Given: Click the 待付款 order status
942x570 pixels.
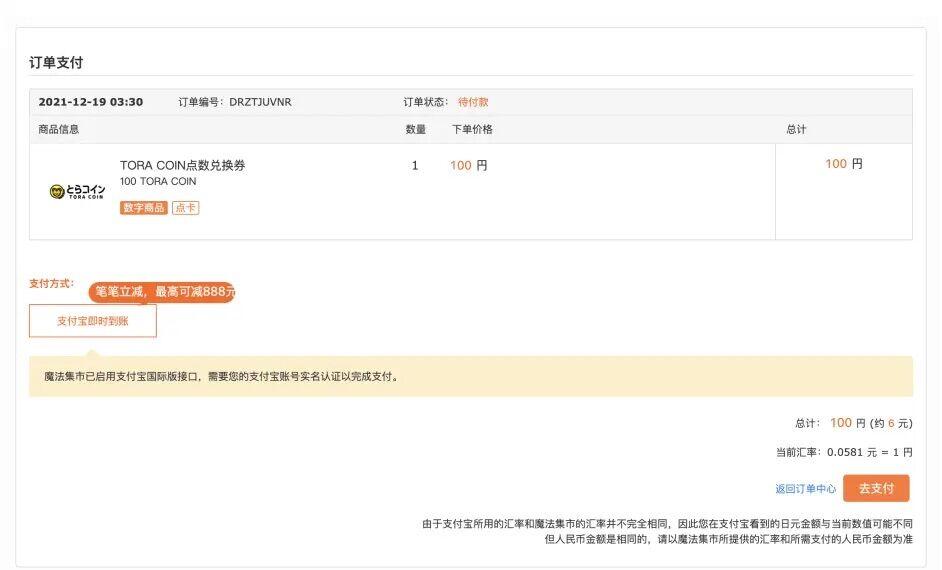Looking at the screenshot, I should (x=473, y=102).
